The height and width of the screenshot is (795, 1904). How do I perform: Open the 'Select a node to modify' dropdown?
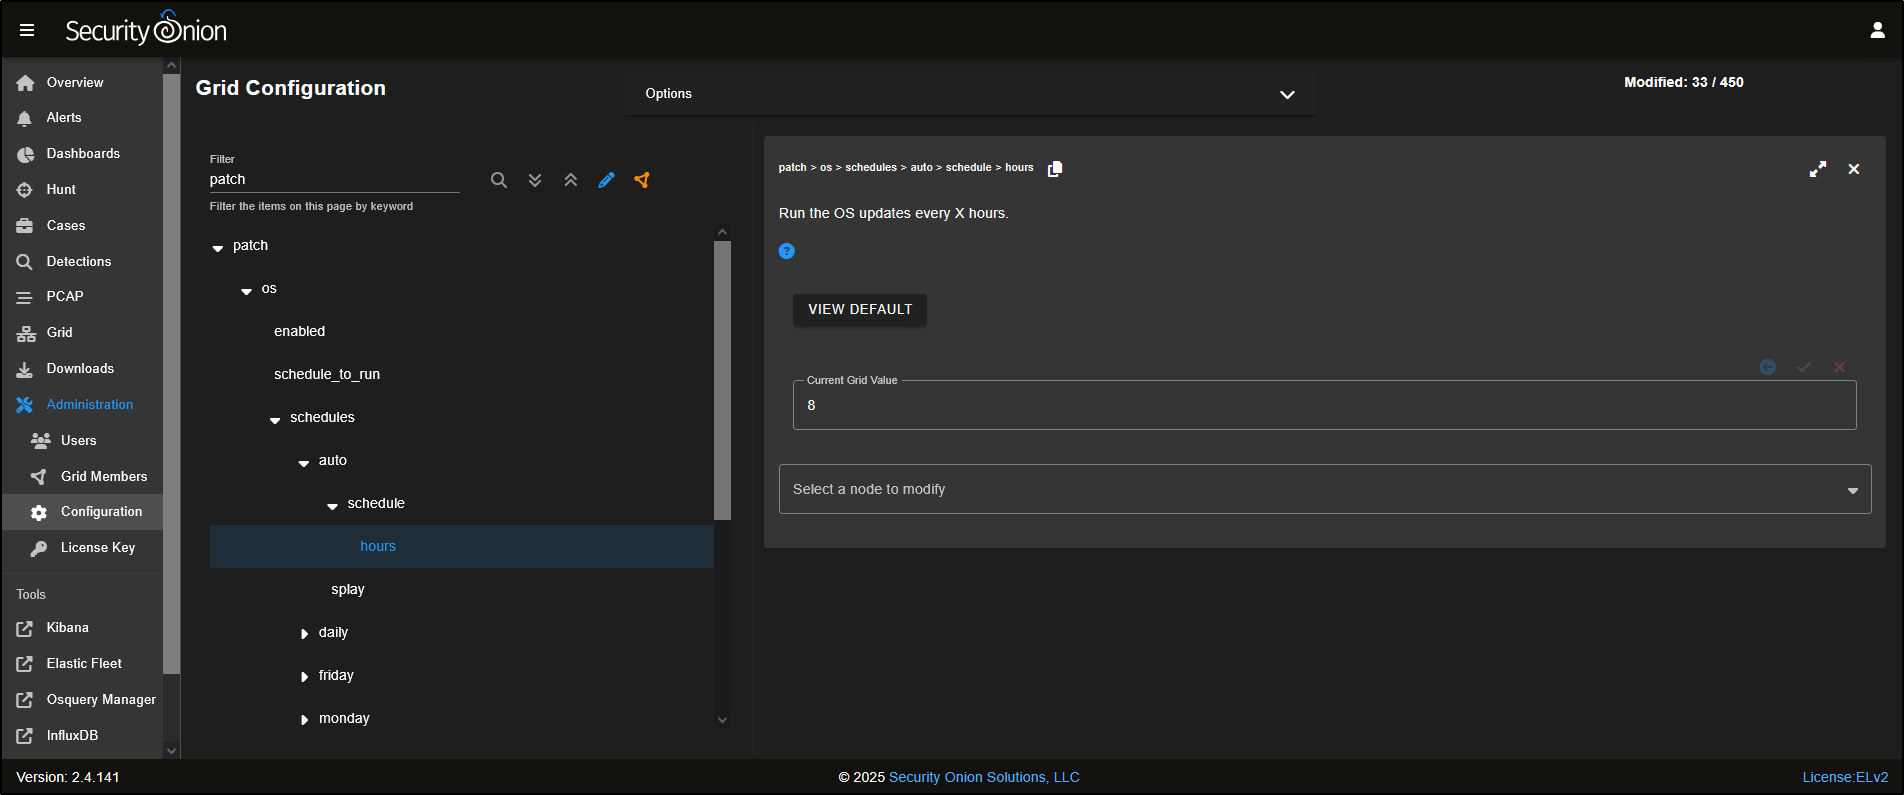pyautogui.click(x=1324, y=489)
